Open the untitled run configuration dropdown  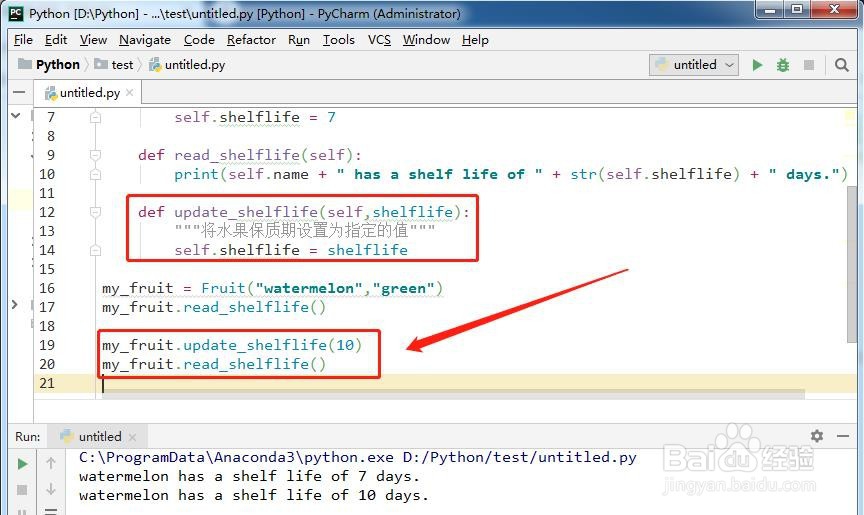pyautogui.click(x=694, y=65)
